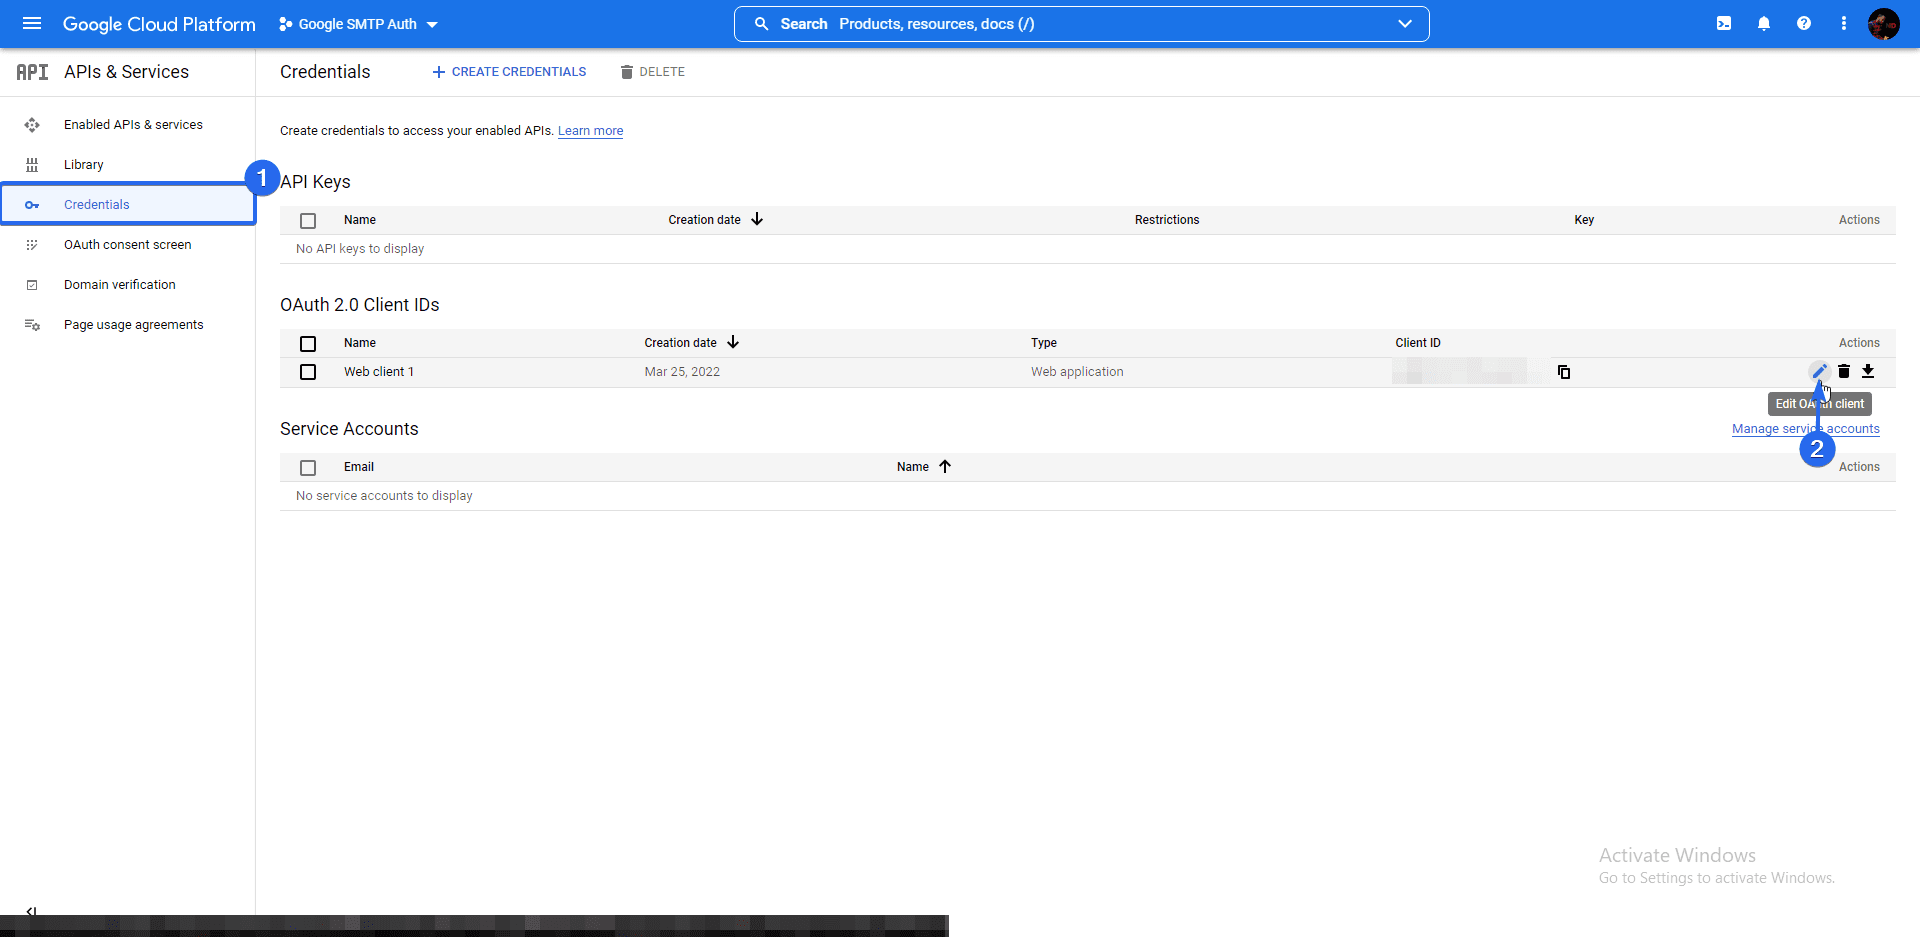Click Mar 25, 2022 creation date cell

point(682,372)
